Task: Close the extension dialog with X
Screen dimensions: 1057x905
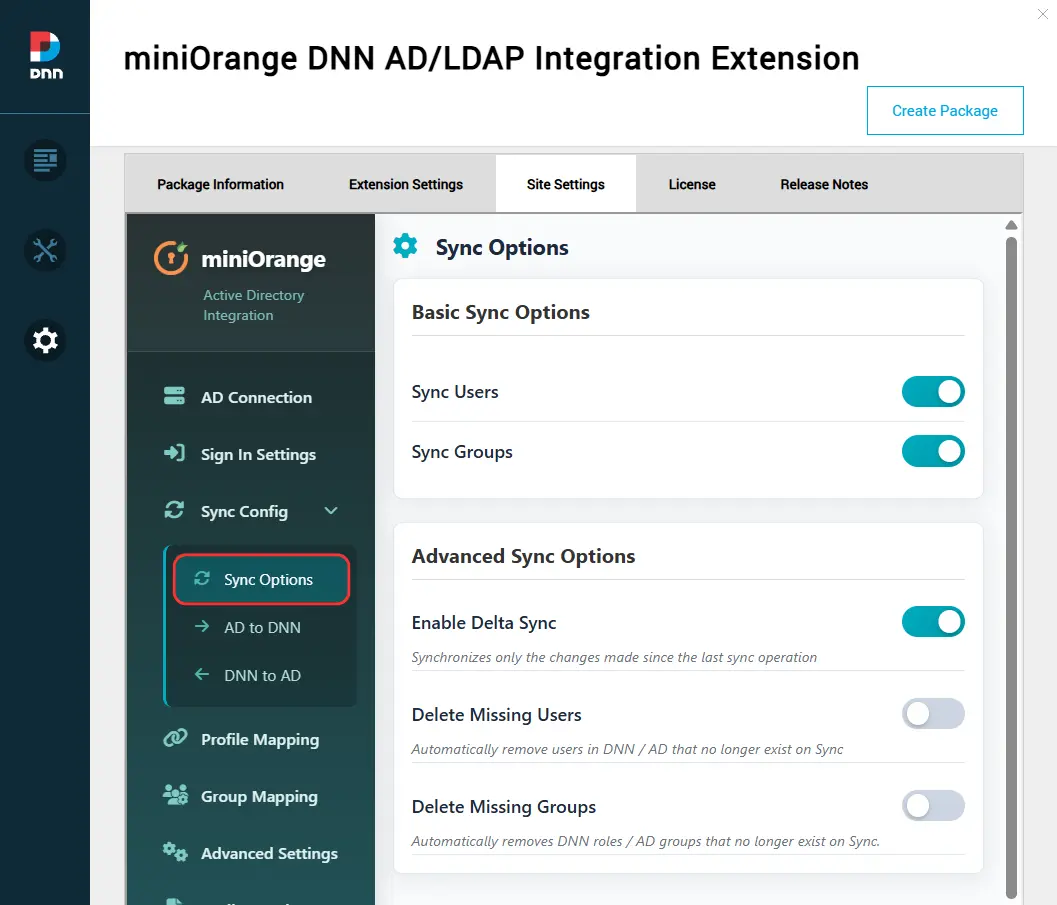Action: click(1042, 14)
